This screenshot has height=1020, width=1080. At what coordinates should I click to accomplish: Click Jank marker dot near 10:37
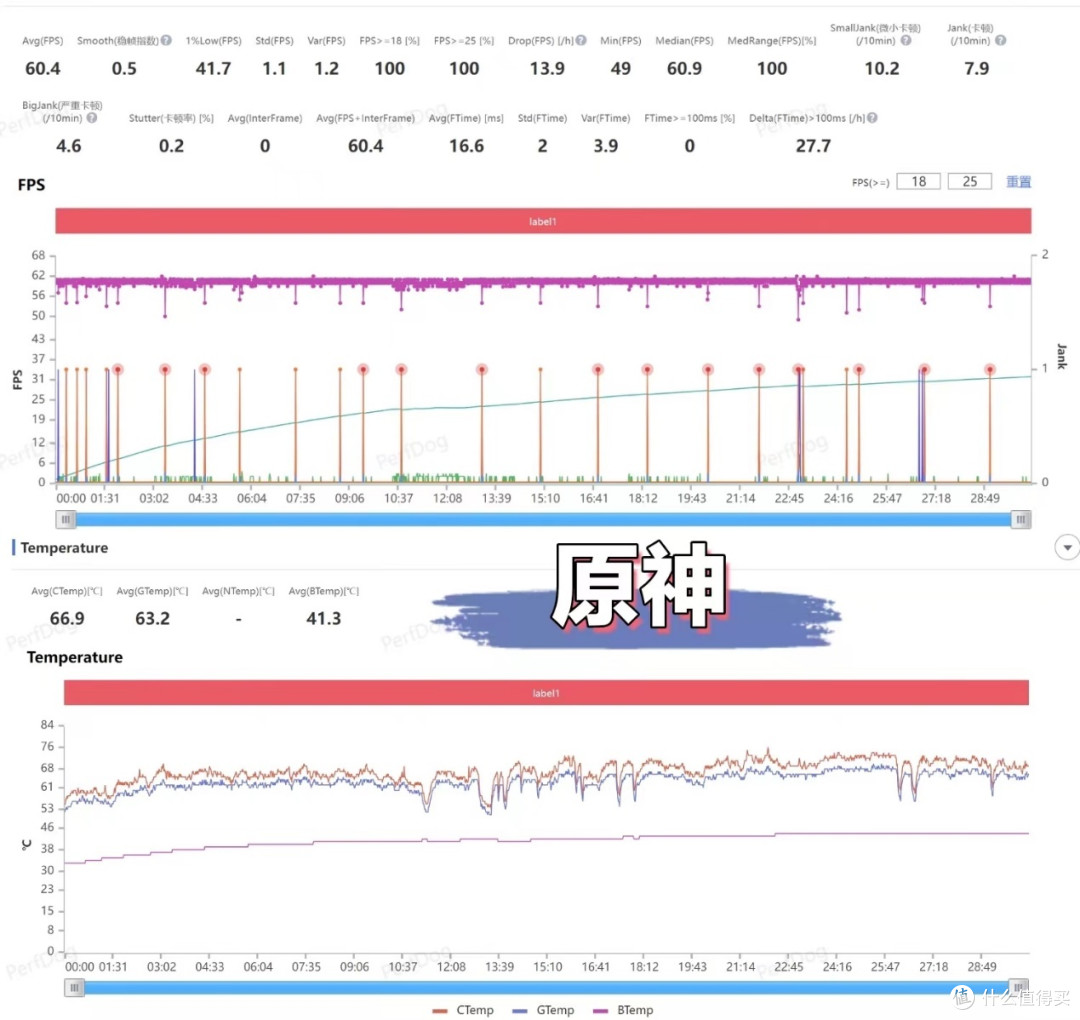point(401,370)
